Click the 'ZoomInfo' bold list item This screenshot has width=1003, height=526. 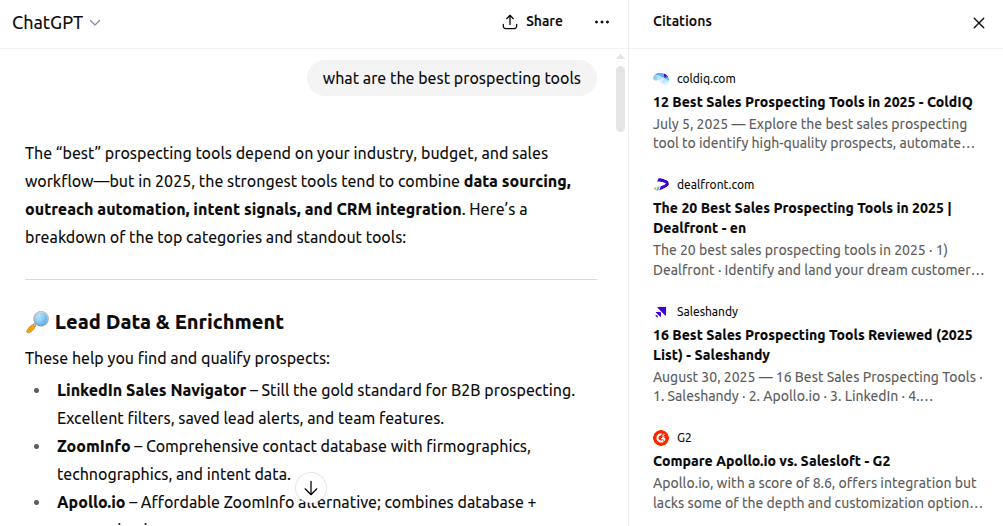93,446
